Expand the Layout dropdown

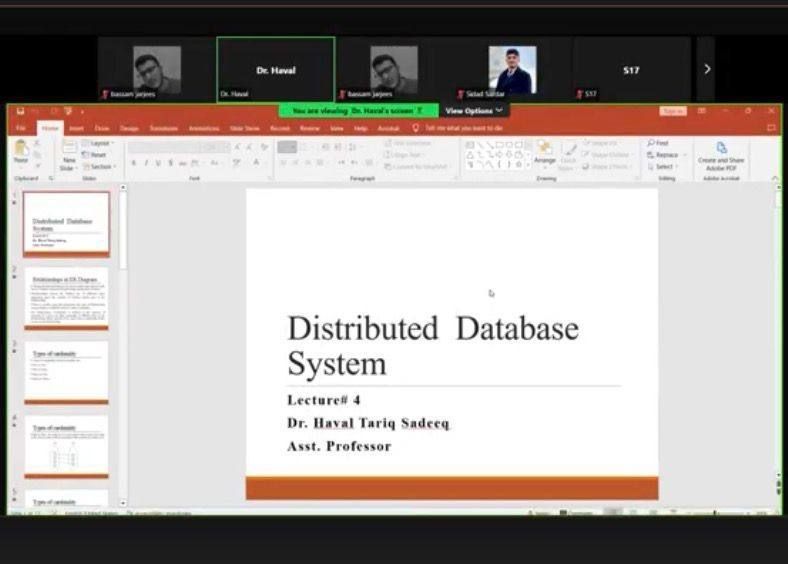pos(100,144)
